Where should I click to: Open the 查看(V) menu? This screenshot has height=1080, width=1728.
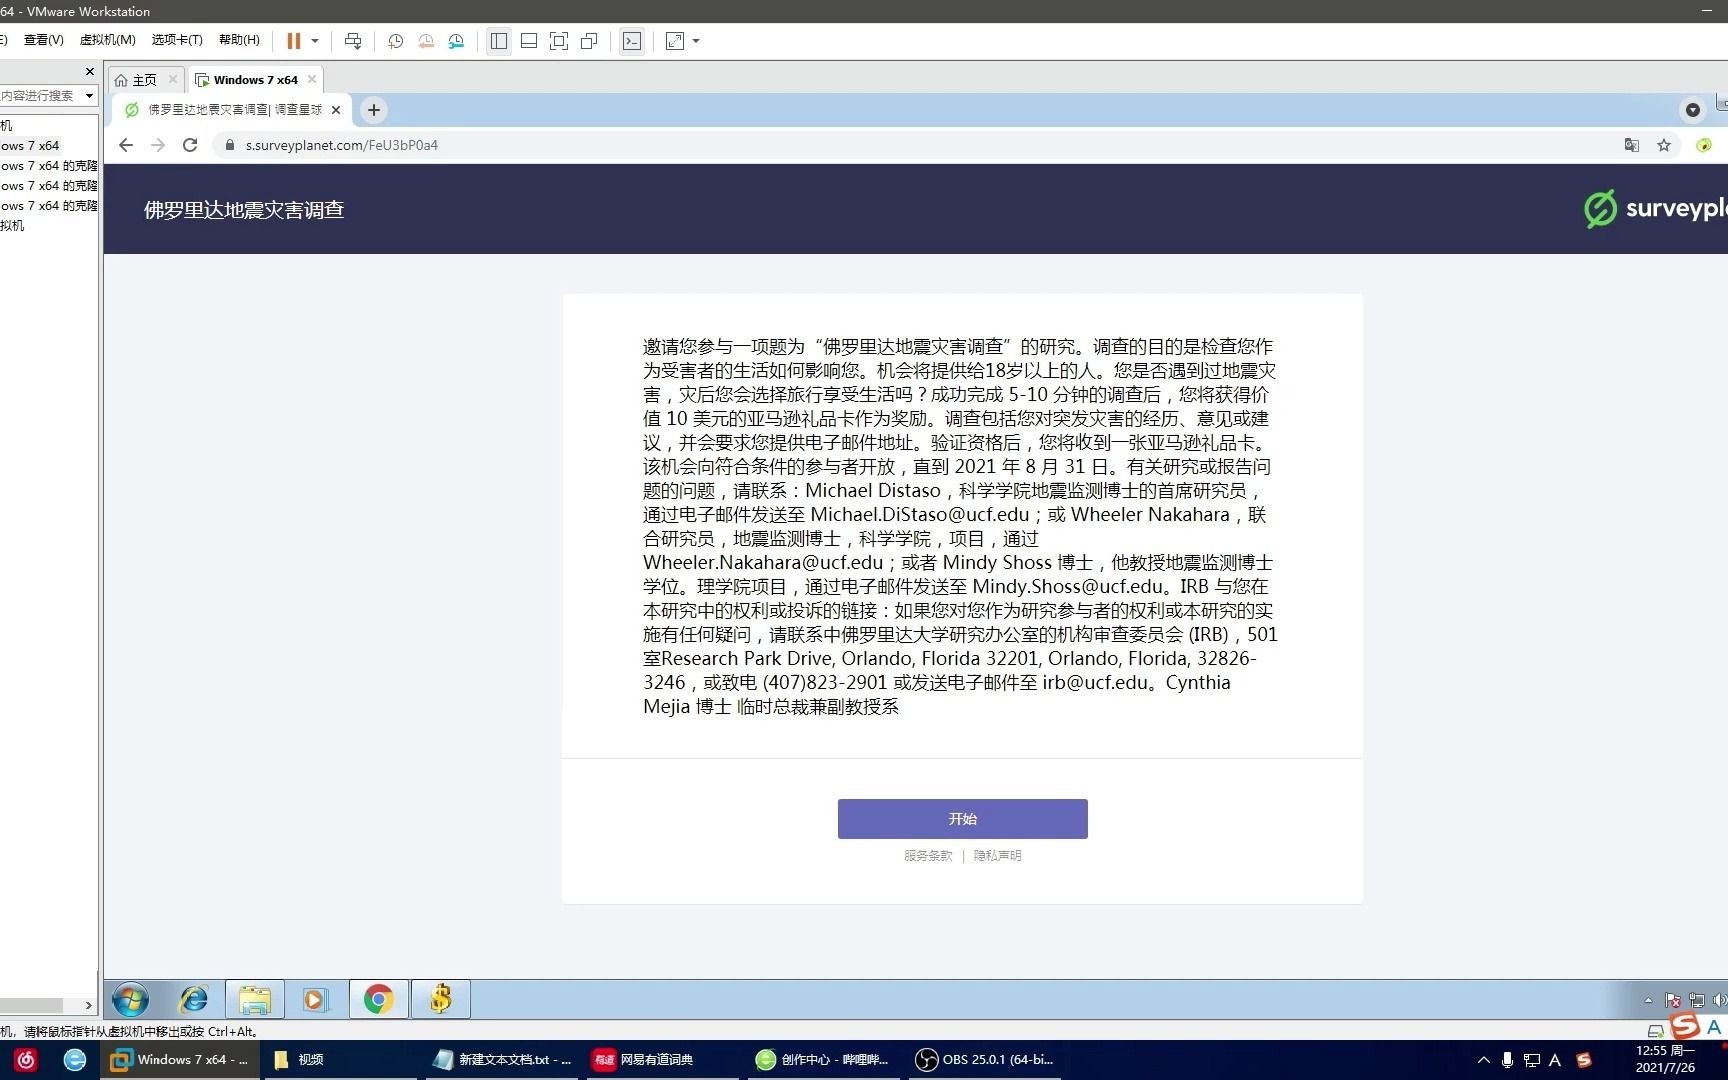pos(43,40)
